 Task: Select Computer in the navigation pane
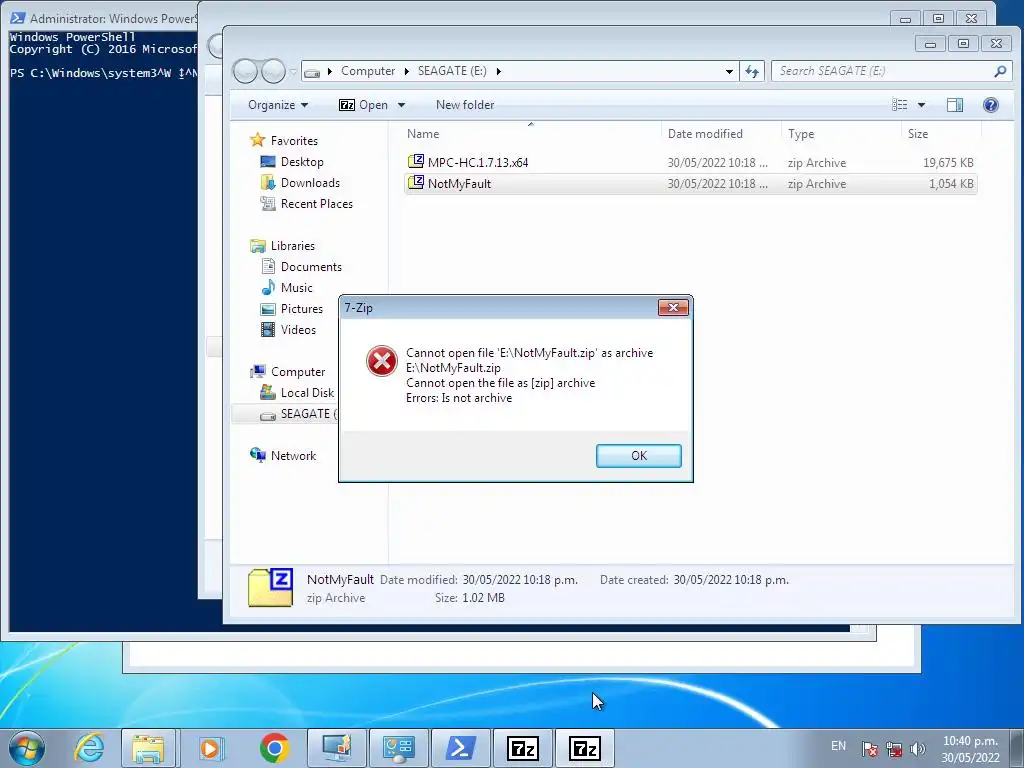point(298,372)
